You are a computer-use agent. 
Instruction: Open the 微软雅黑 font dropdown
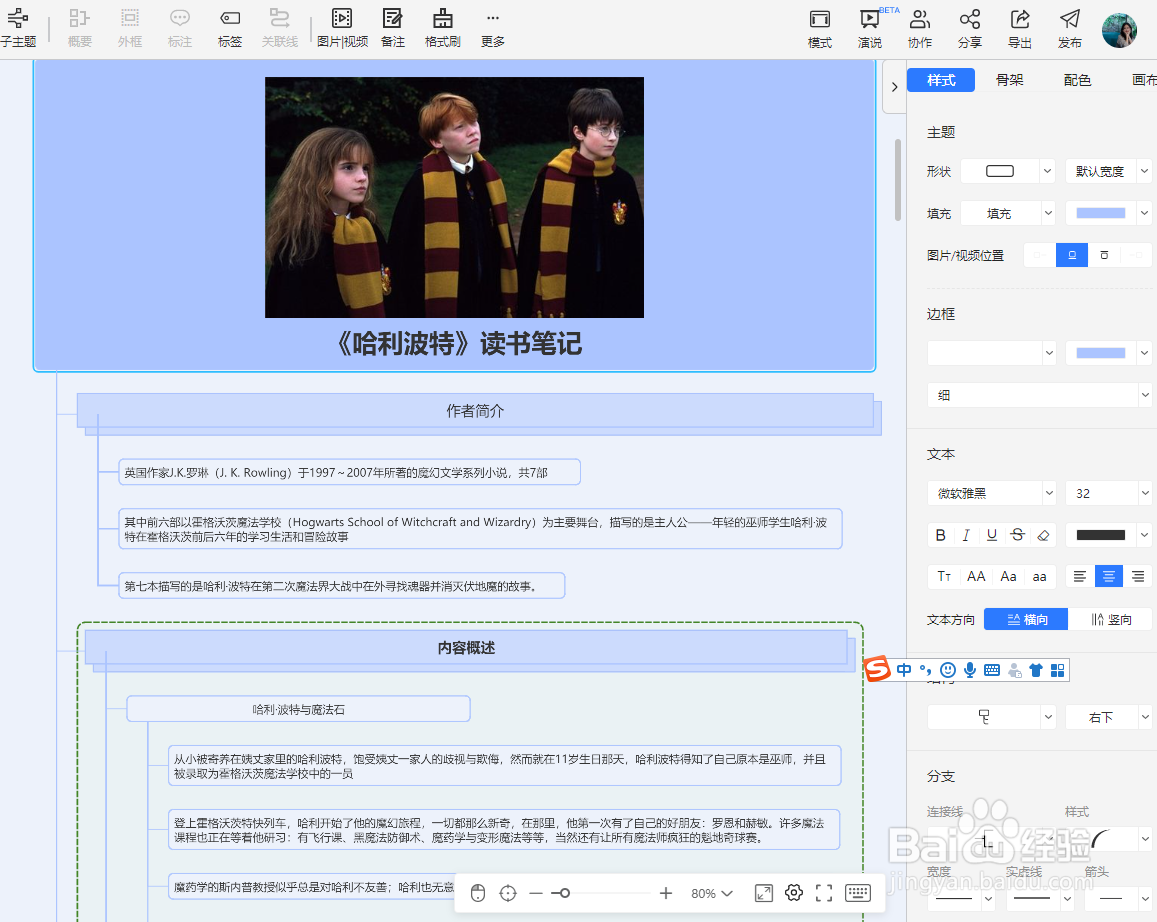(x=992, y=493)
